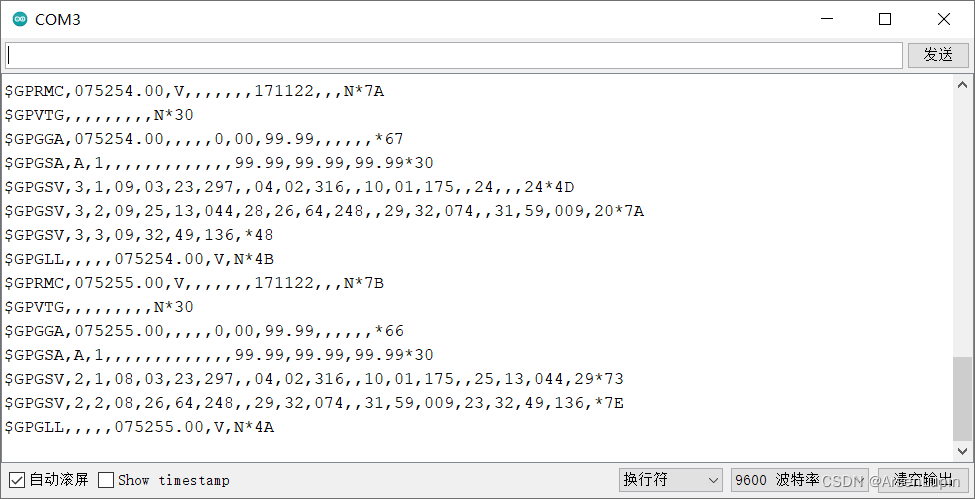Viewport: 975px width, 499px height.
Task: Maximize the COM3 serial monitor window
Action: point(885,19)
